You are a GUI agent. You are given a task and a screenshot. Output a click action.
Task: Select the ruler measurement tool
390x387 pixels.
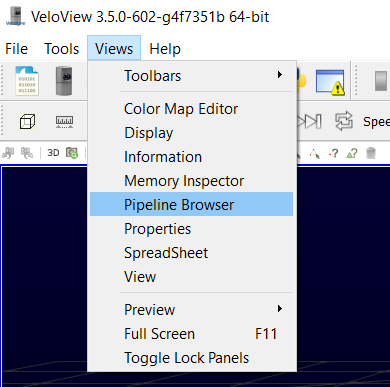click(x=64, y=122)
